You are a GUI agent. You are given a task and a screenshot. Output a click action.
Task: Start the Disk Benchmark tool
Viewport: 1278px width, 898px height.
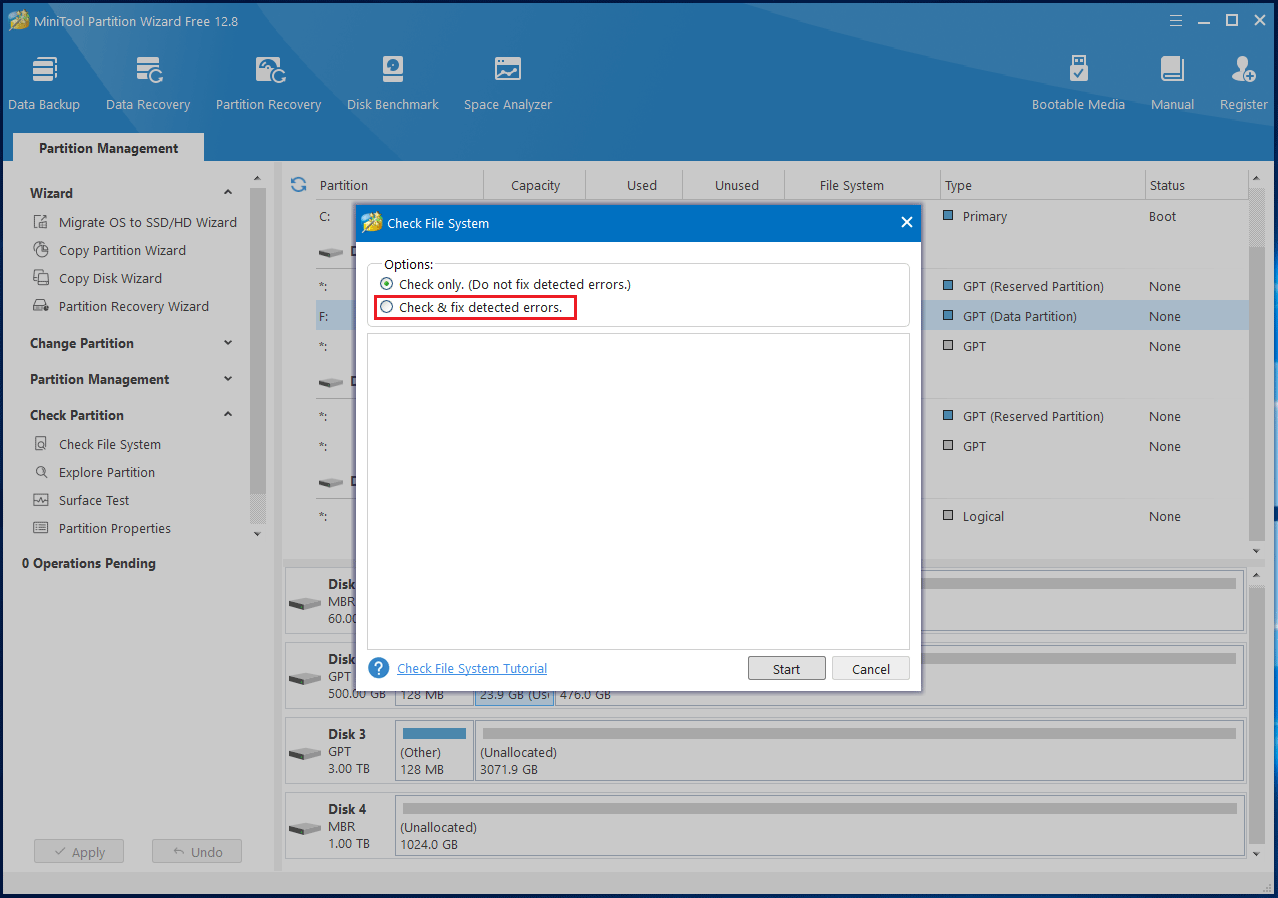tap(392, 83)
